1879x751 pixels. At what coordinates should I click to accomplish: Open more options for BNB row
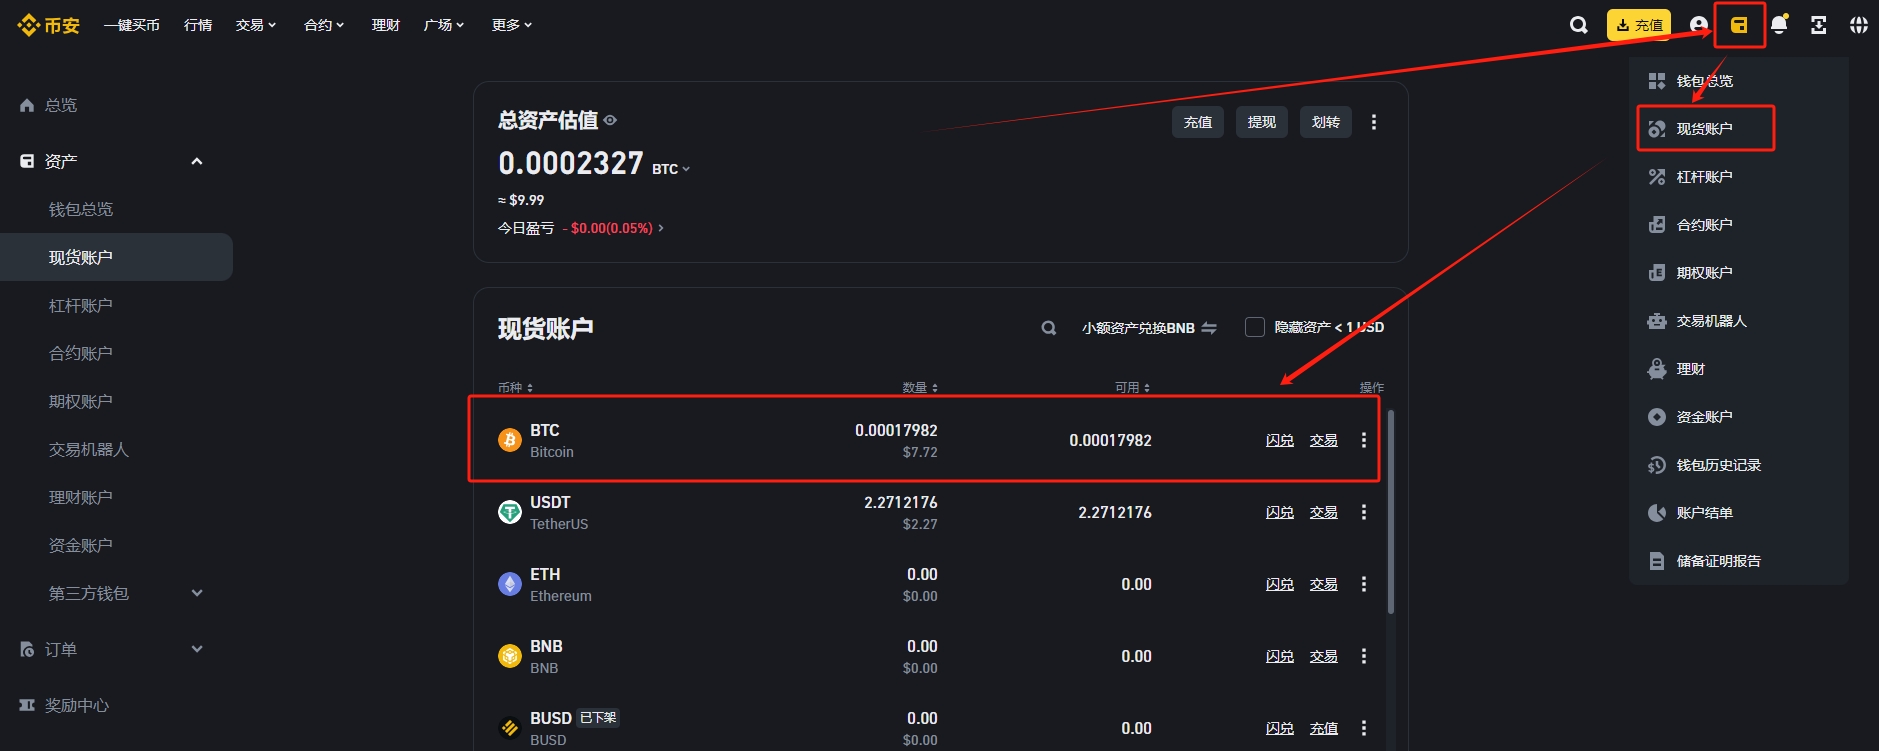tap(1364, 656)
